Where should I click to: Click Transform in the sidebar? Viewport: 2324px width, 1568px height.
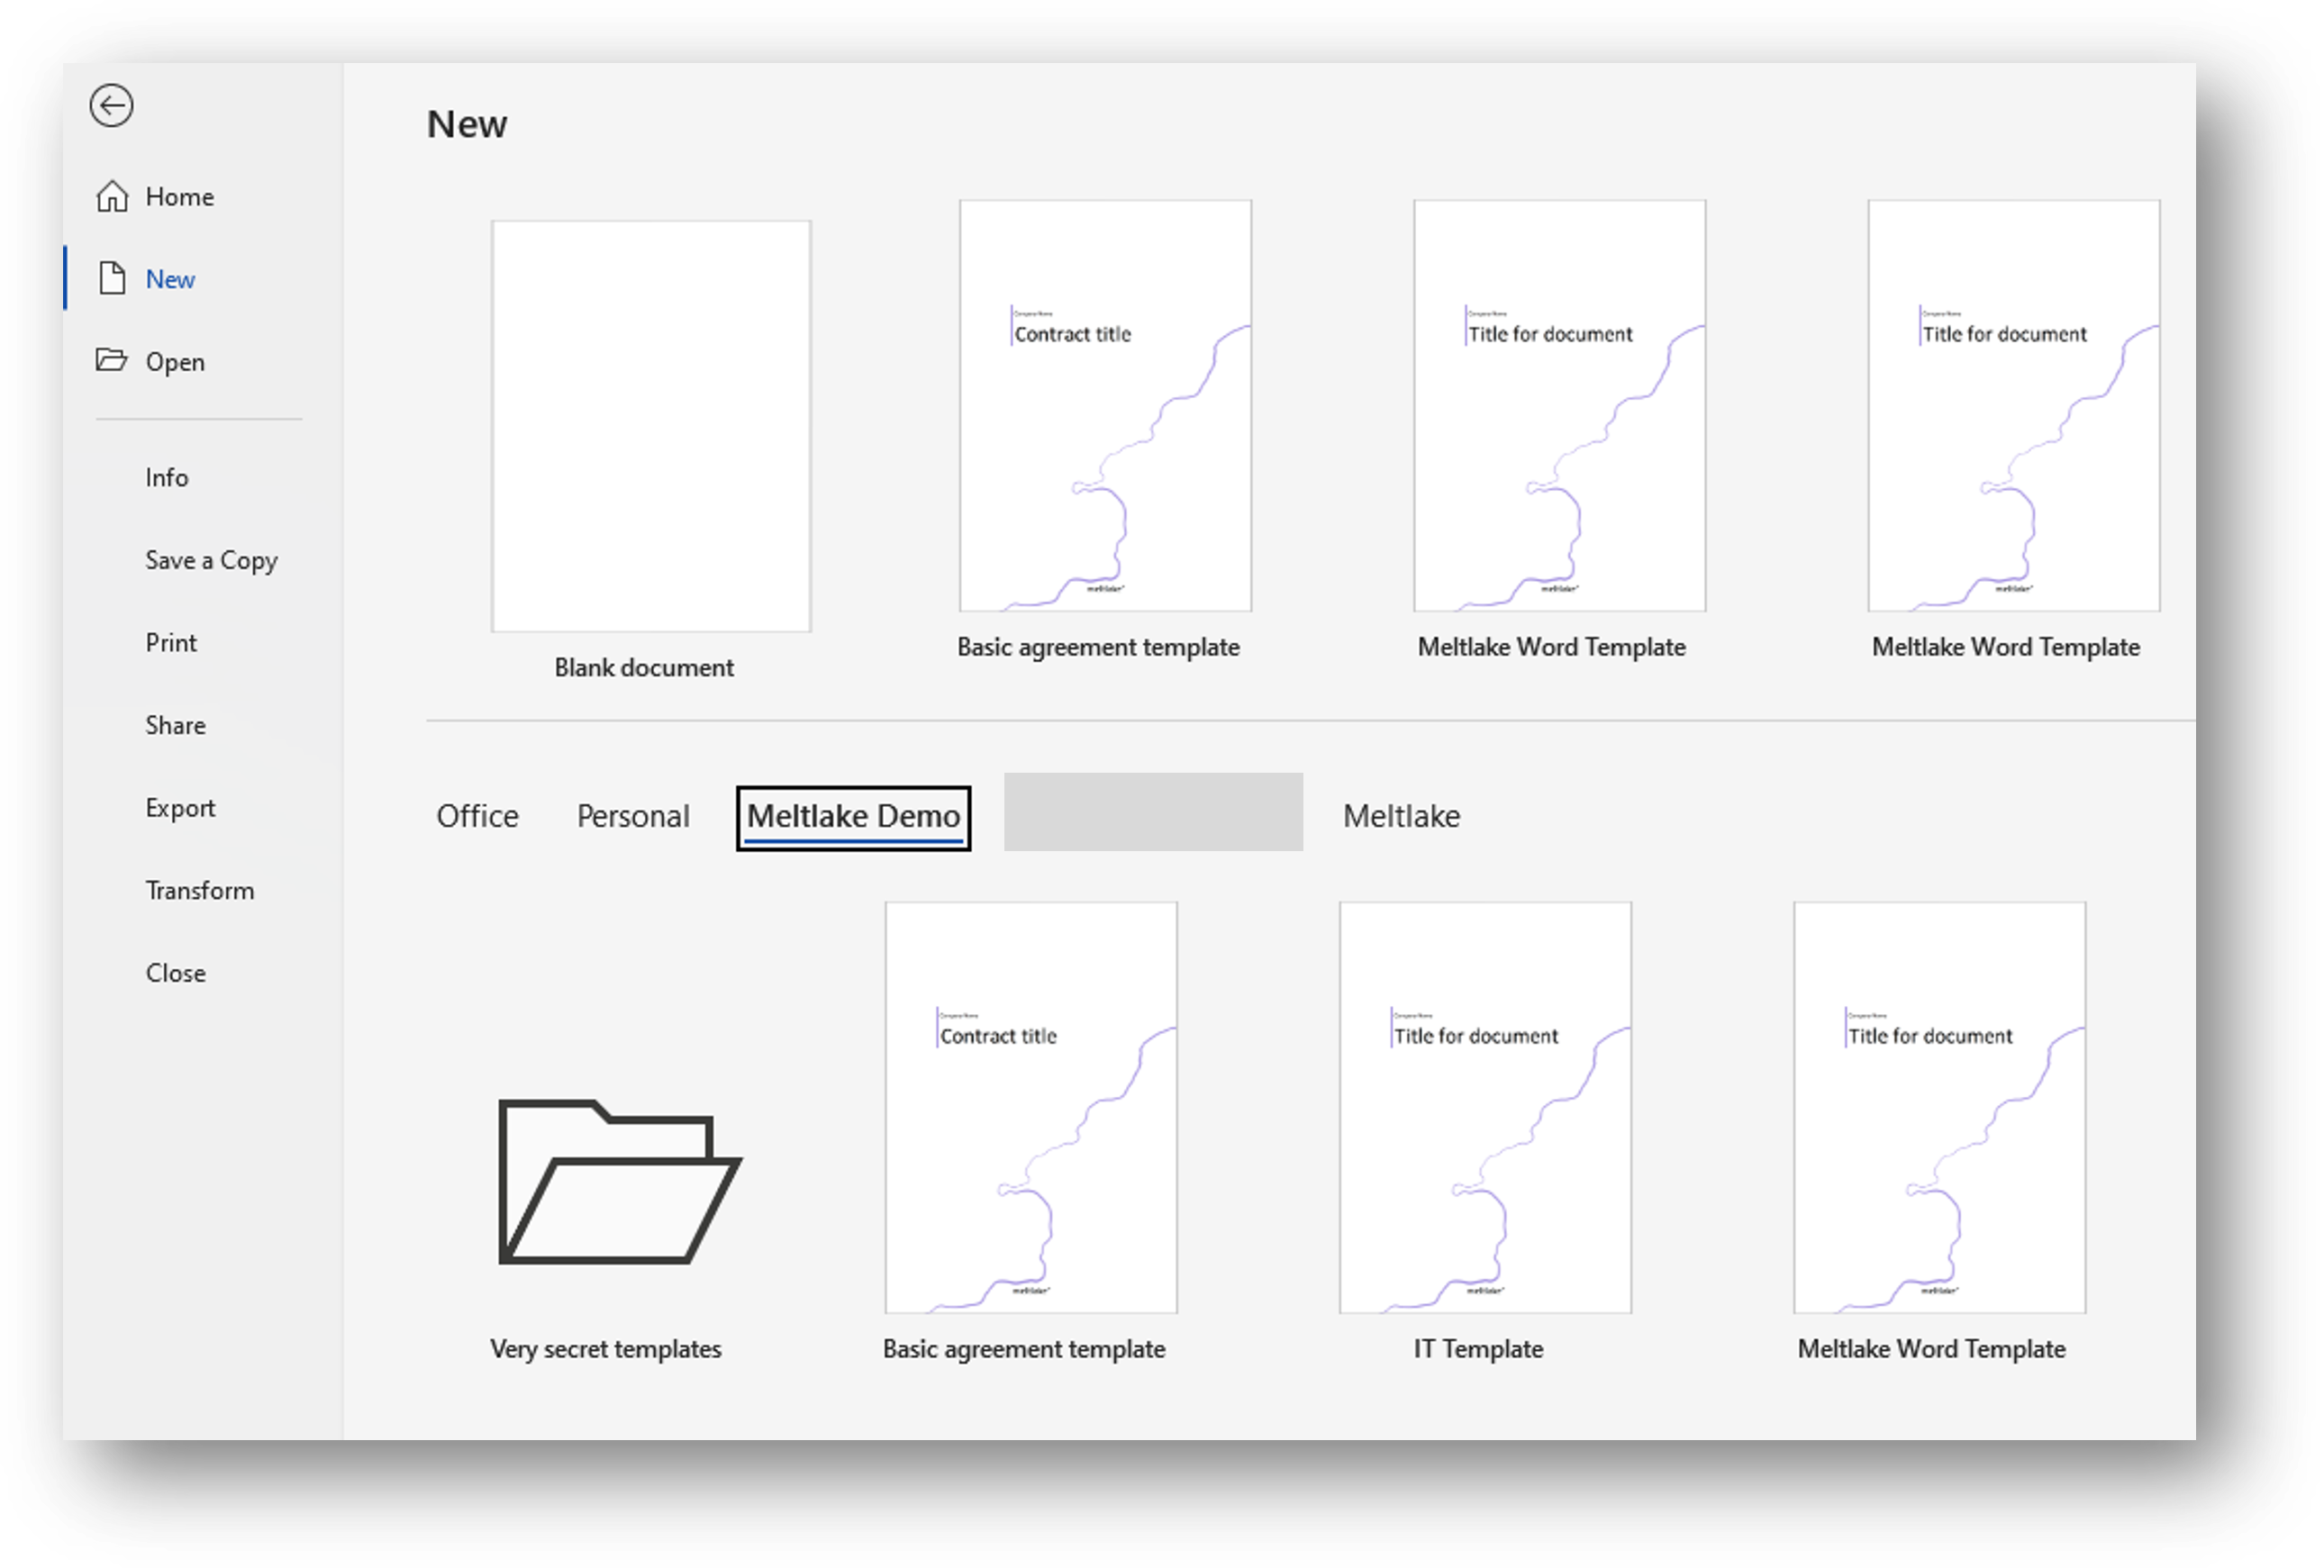coord(199,891)
